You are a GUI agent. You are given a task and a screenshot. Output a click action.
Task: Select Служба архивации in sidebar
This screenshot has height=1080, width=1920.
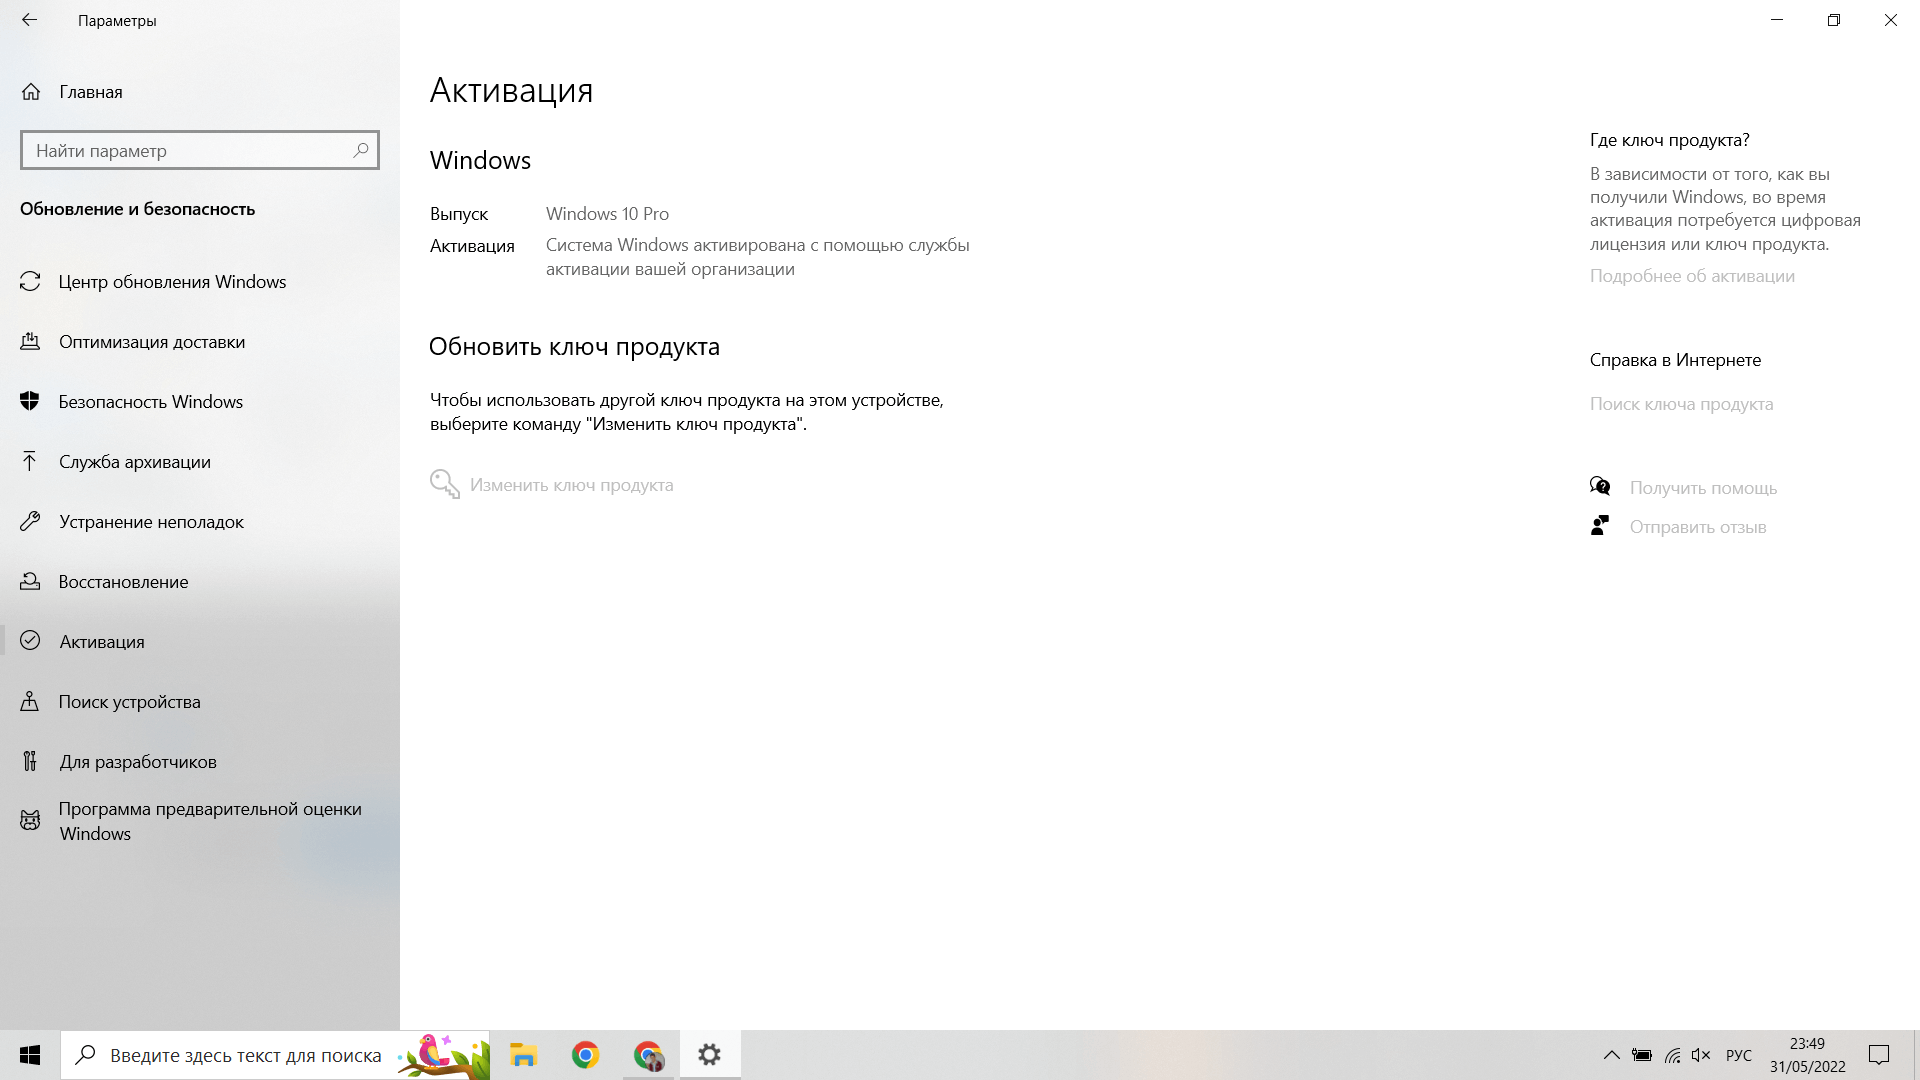(x=135, y=462)
